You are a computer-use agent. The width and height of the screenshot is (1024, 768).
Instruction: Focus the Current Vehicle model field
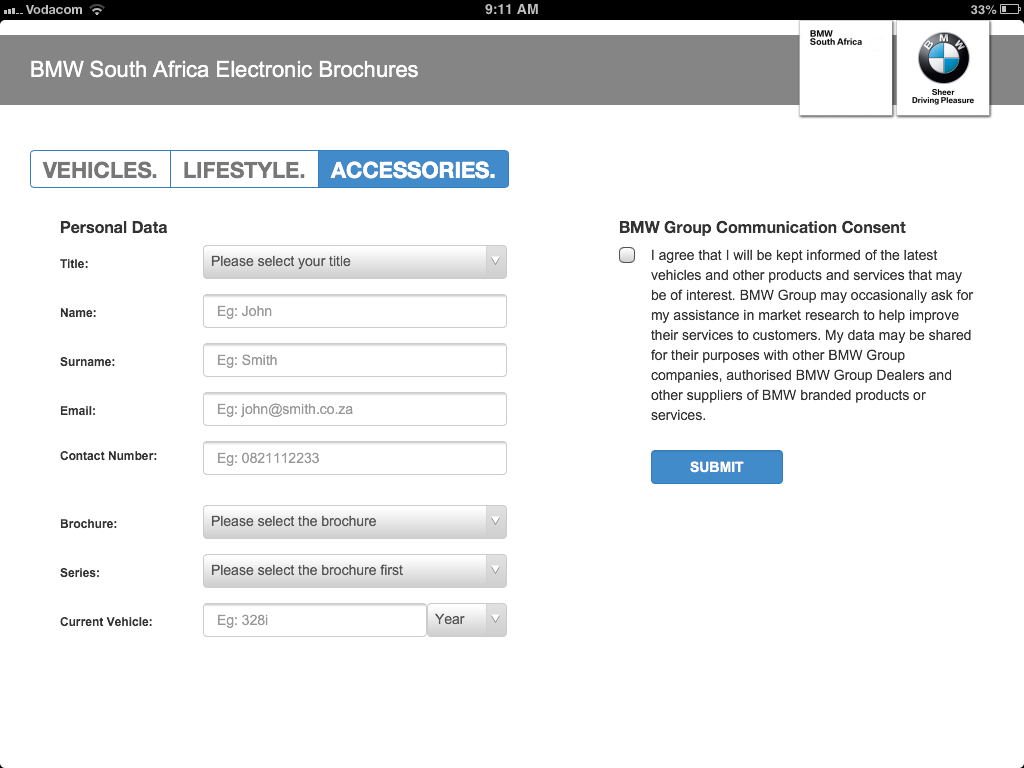(x=314, y=620)
